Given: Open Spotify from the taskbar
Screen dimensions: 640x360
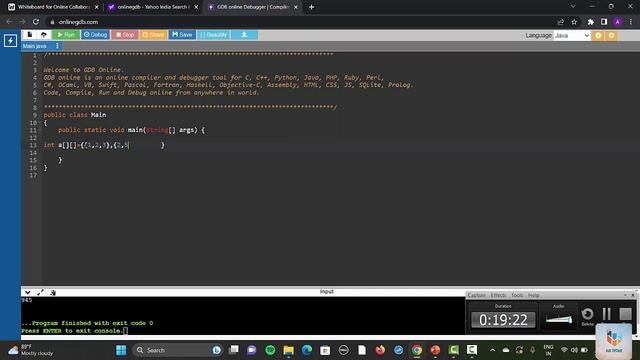Looking at the screenshot, I should (x=270, y=350).
